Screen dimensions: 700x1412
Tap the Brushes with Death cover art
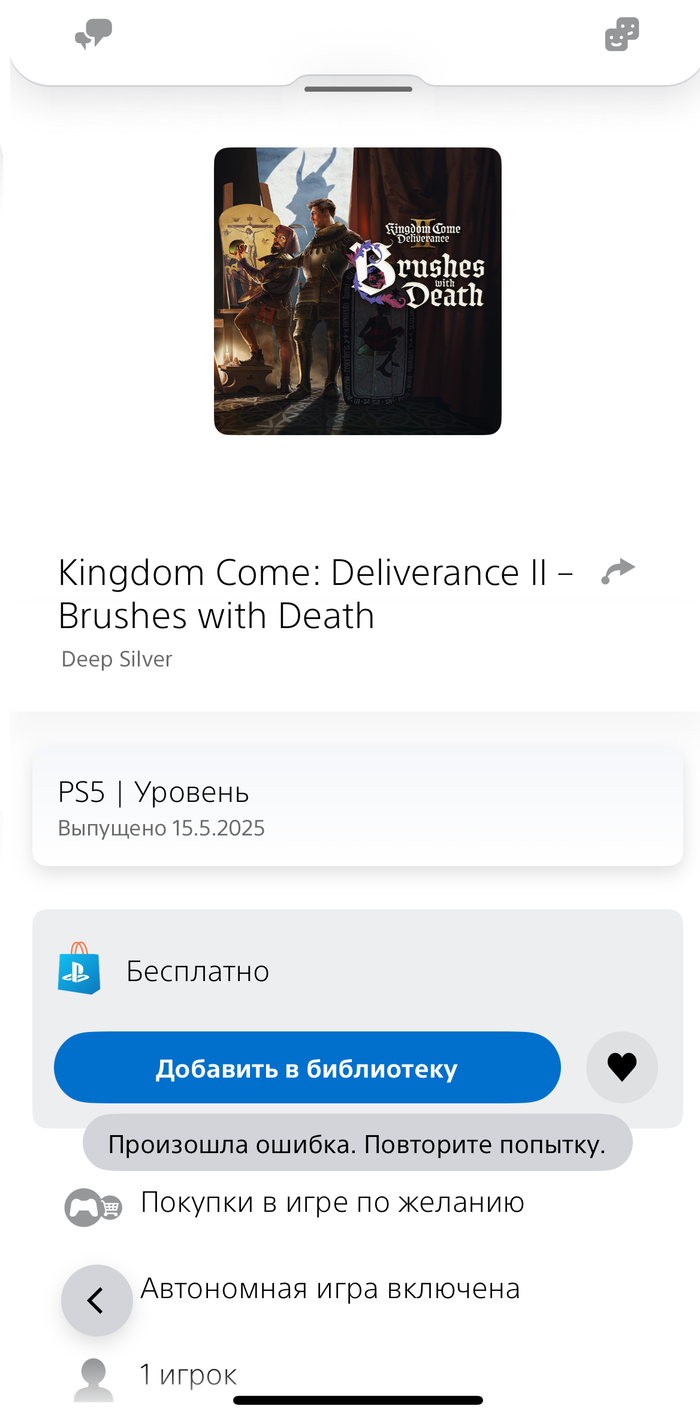coord(357,291)
